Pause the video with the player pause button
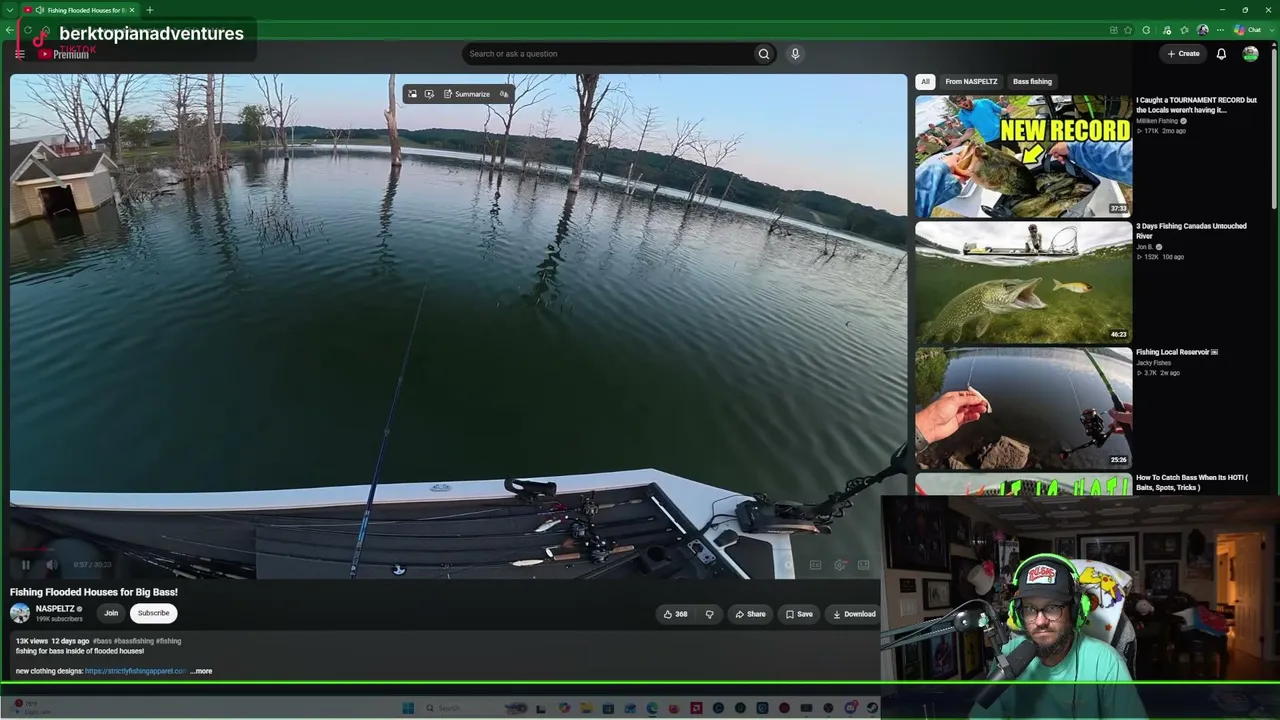Image resolution: width=1280 pixels, height=720 pixels. click(25, 565)
